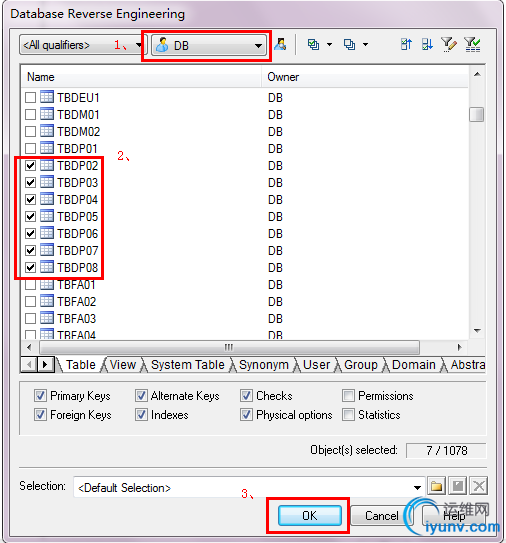The height and width of the screenshot is (543, 506).
Task: Click the tab scroll right arrow
Action: point(45,365)
